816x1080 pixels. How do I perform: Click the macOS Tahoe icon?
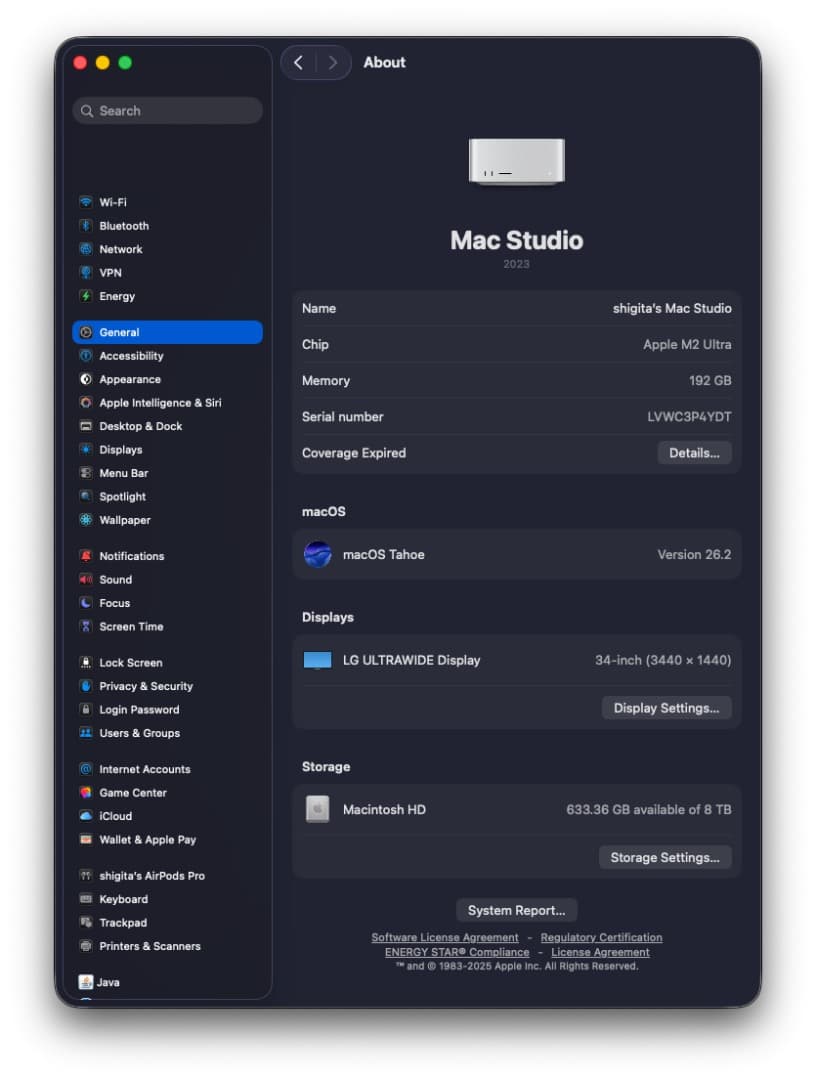coord(318,555)
